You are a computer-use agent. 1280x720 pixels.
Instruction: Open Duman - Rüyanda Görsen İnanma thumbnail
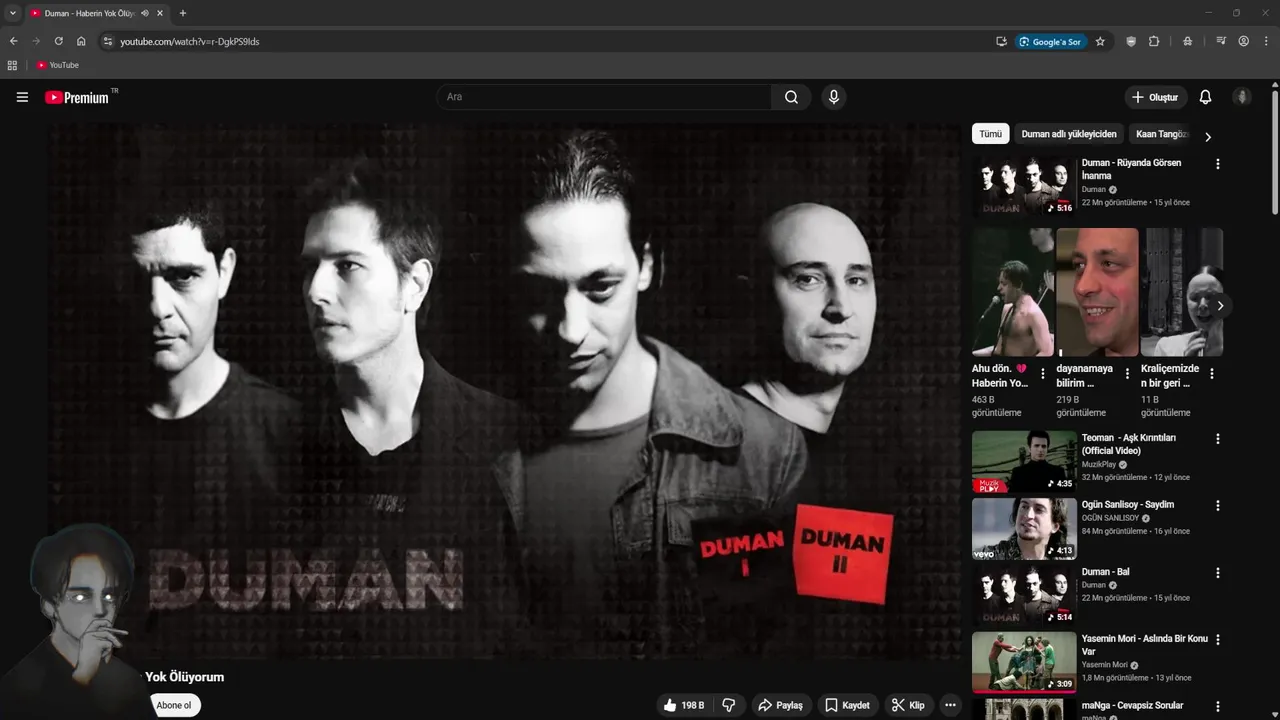point(1024,186)
